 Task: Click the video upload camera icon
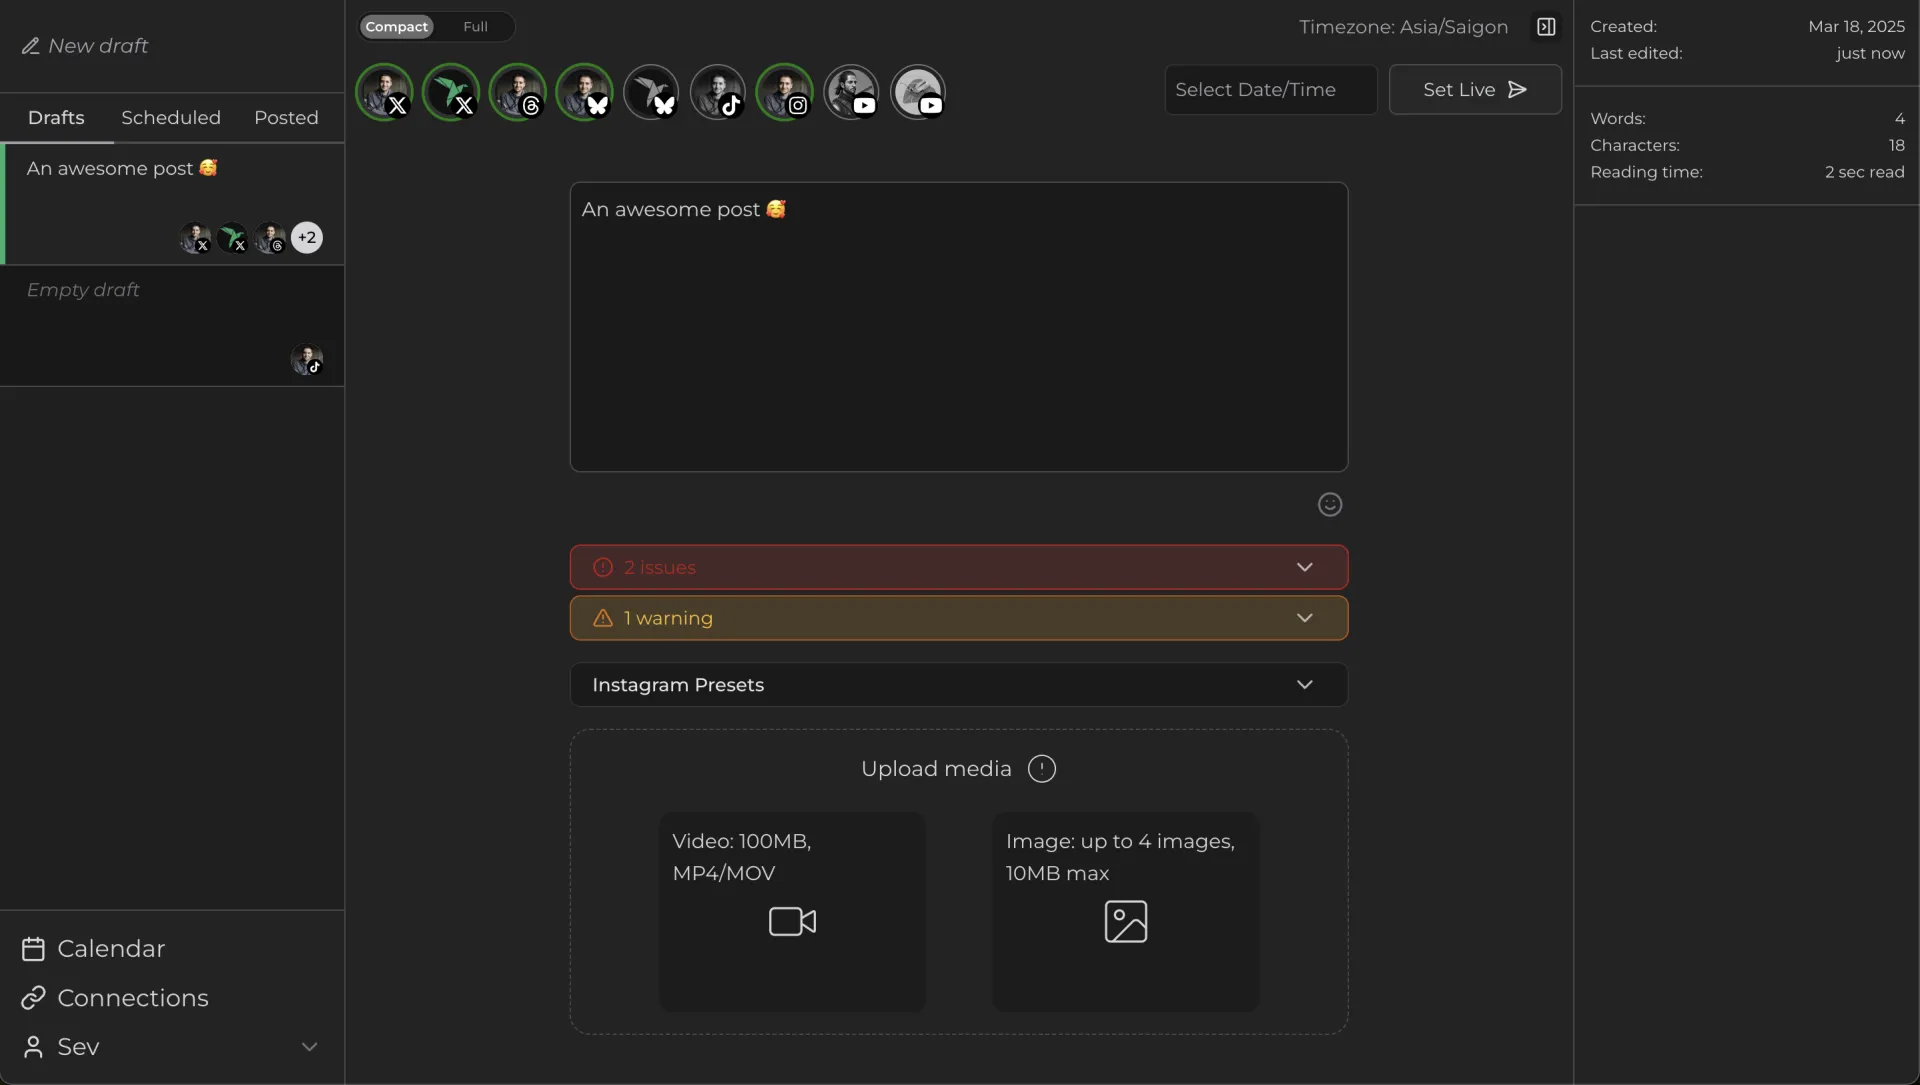(792, 921)
